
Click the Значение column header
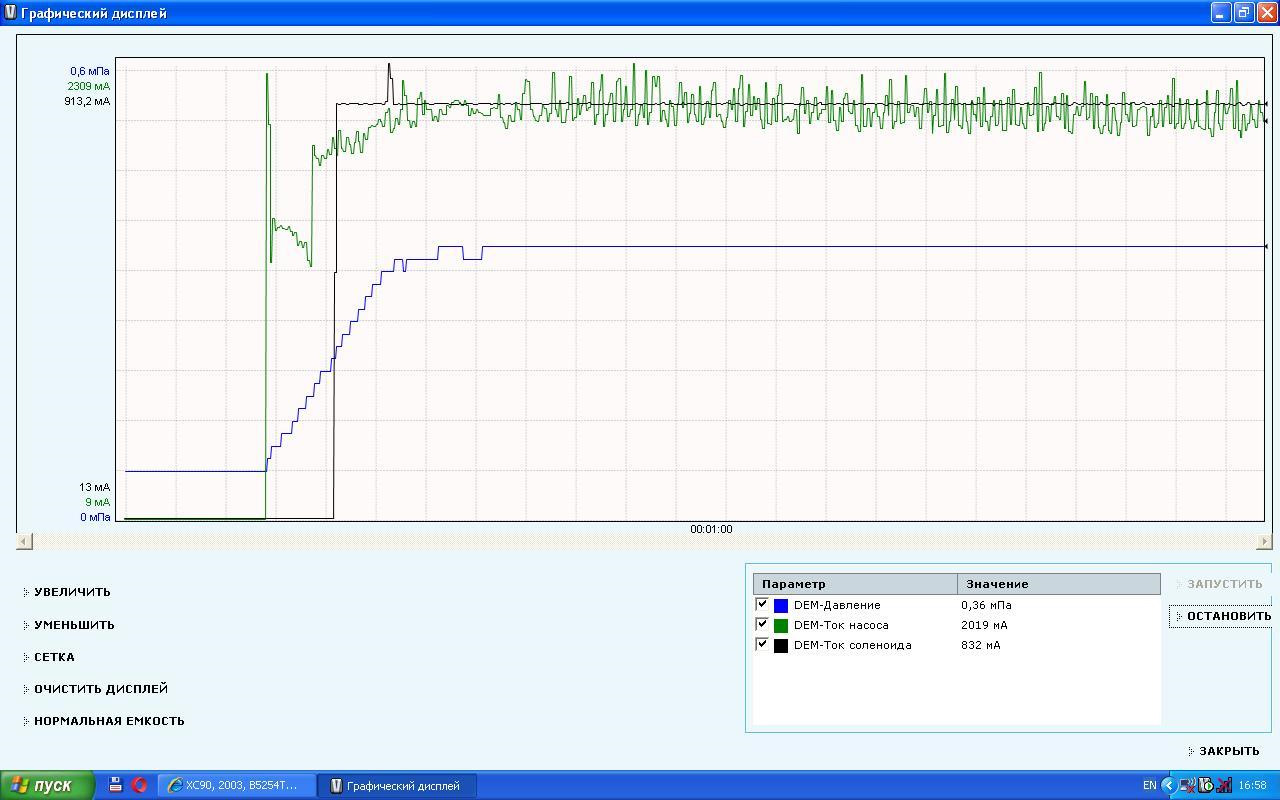(x=1059, y=584)
